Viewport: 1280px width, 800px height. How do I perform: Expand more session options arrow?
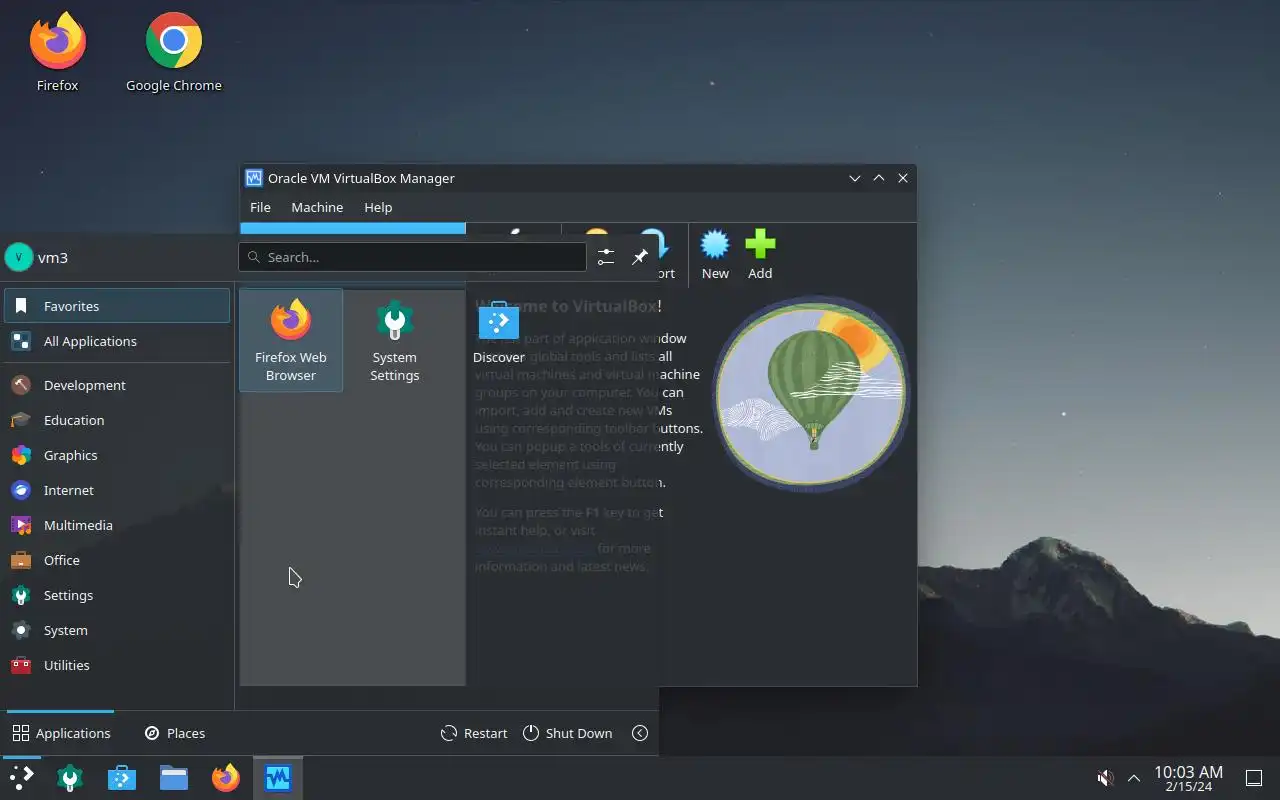640,733
